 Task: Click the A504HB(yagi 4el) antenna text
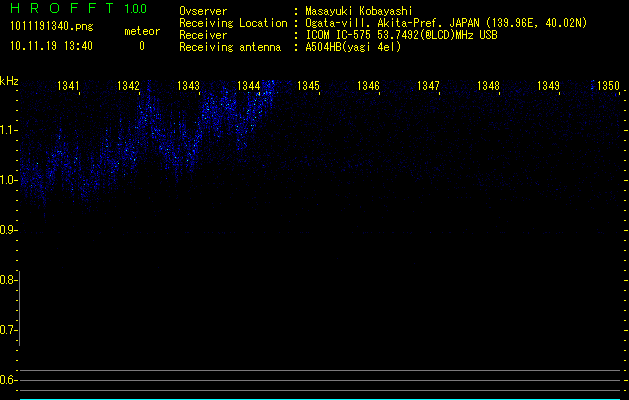(x=353, y=47)
